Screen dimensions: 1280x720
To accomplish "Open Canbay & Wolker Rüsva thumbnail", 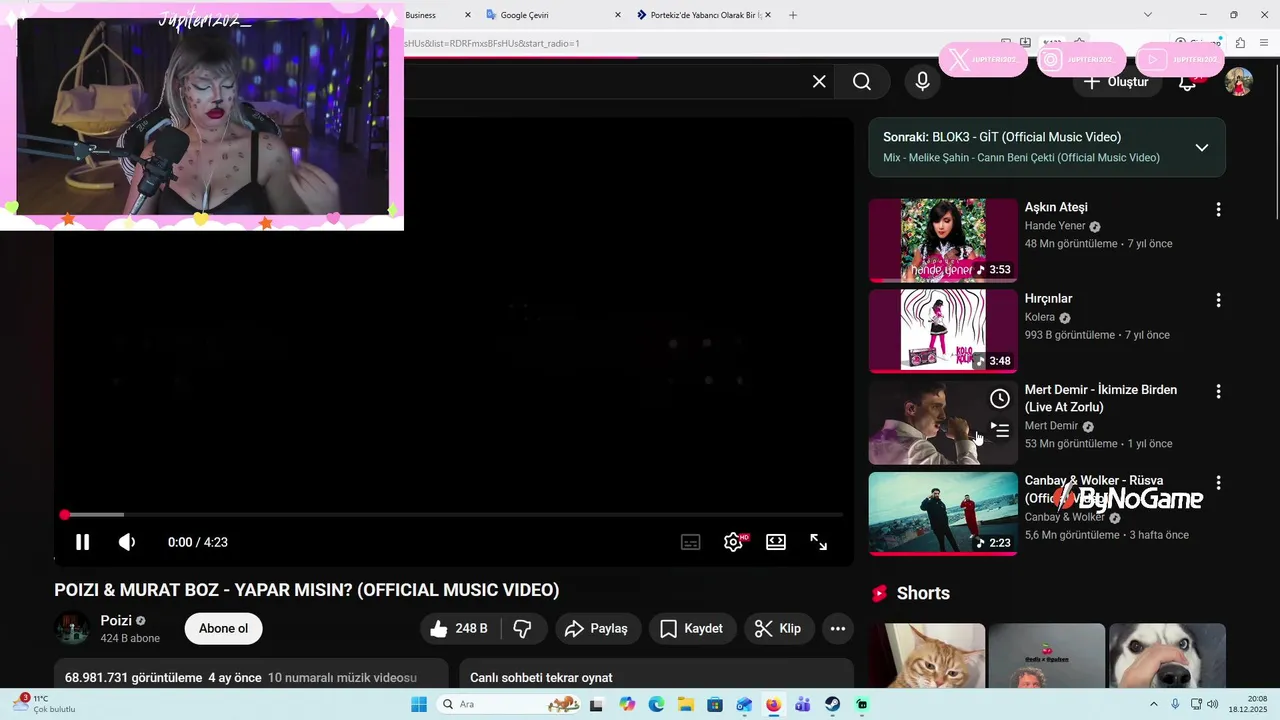I will pos(943,513).
